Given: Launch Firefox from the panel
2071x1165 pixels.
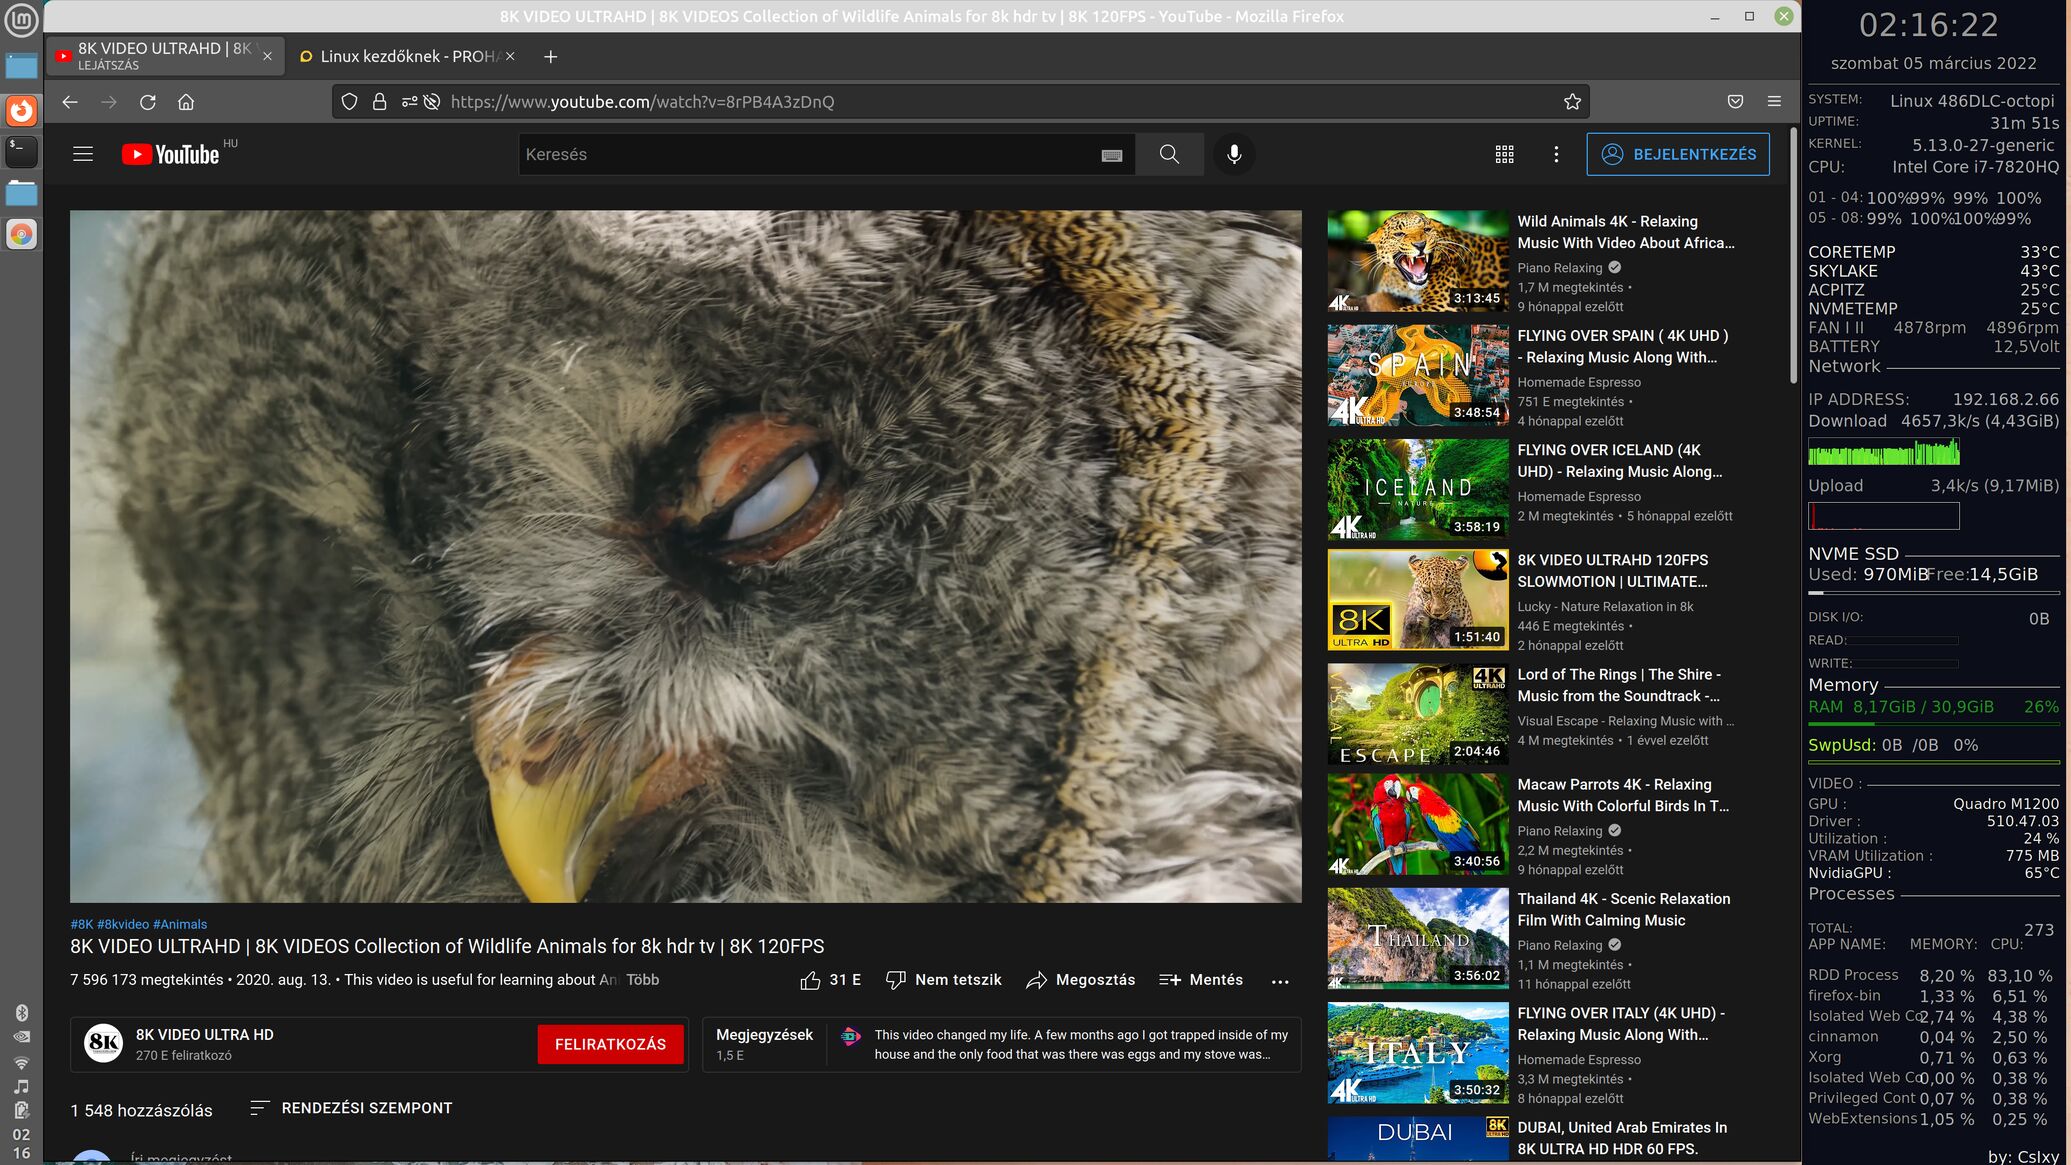Looking at the screenshot, I should [x=21, y=110].
